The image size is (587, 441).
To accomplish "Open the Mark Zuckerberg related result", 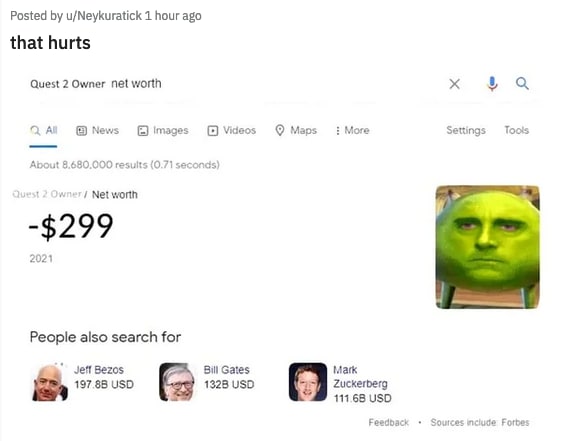I will point(360,377).
